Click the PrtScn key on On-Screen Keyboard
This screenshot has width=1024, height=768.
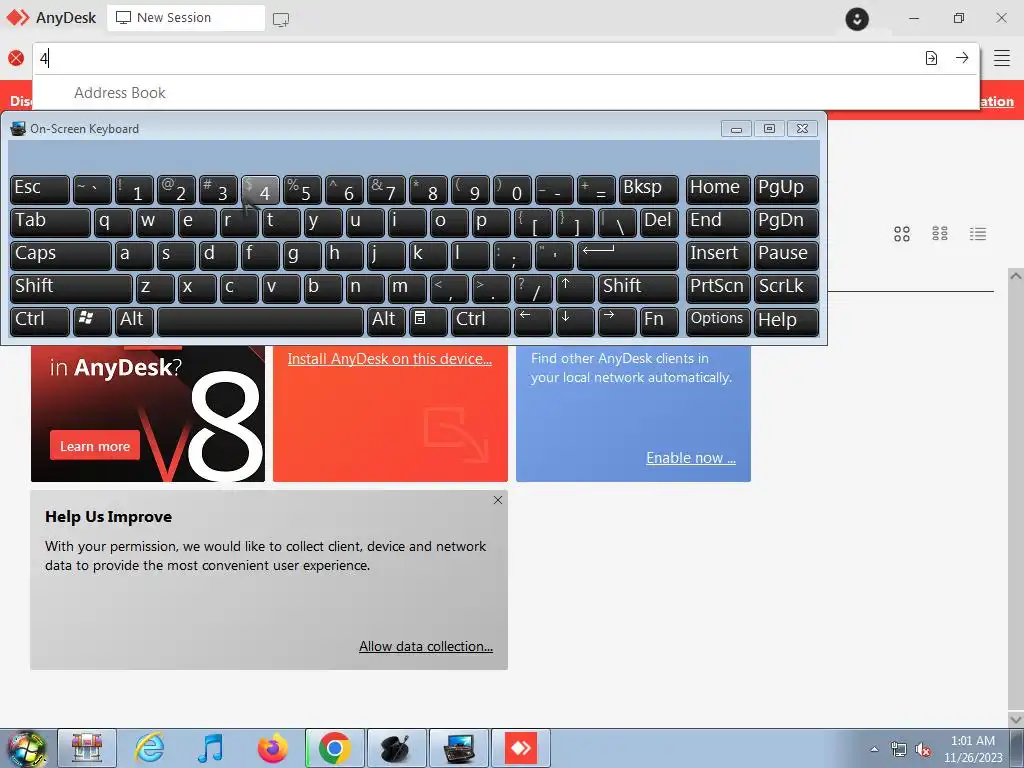717,288
